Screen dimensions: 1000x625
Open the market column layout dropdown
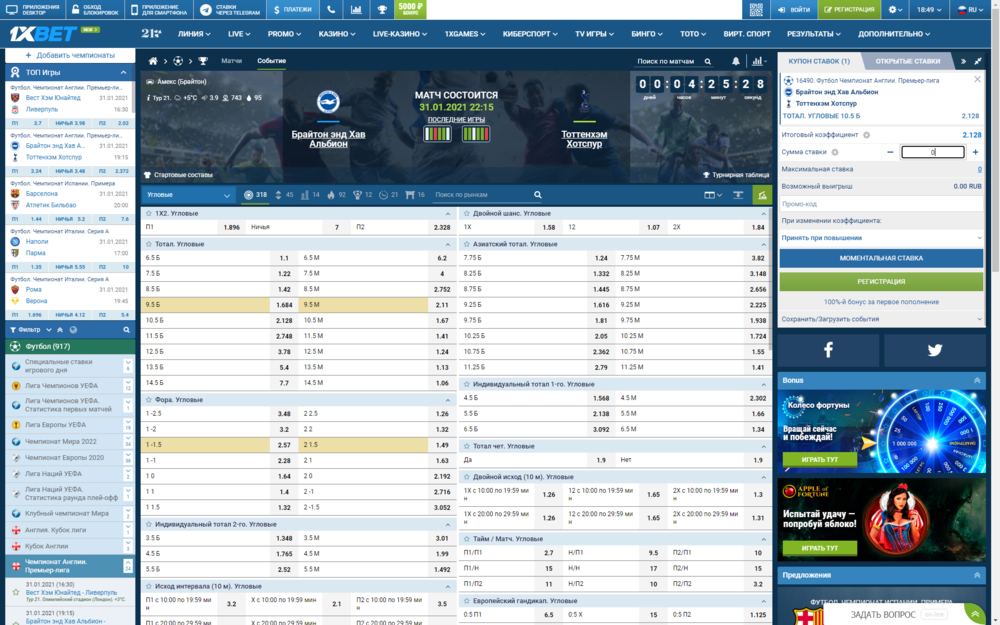tap(712, 195)
